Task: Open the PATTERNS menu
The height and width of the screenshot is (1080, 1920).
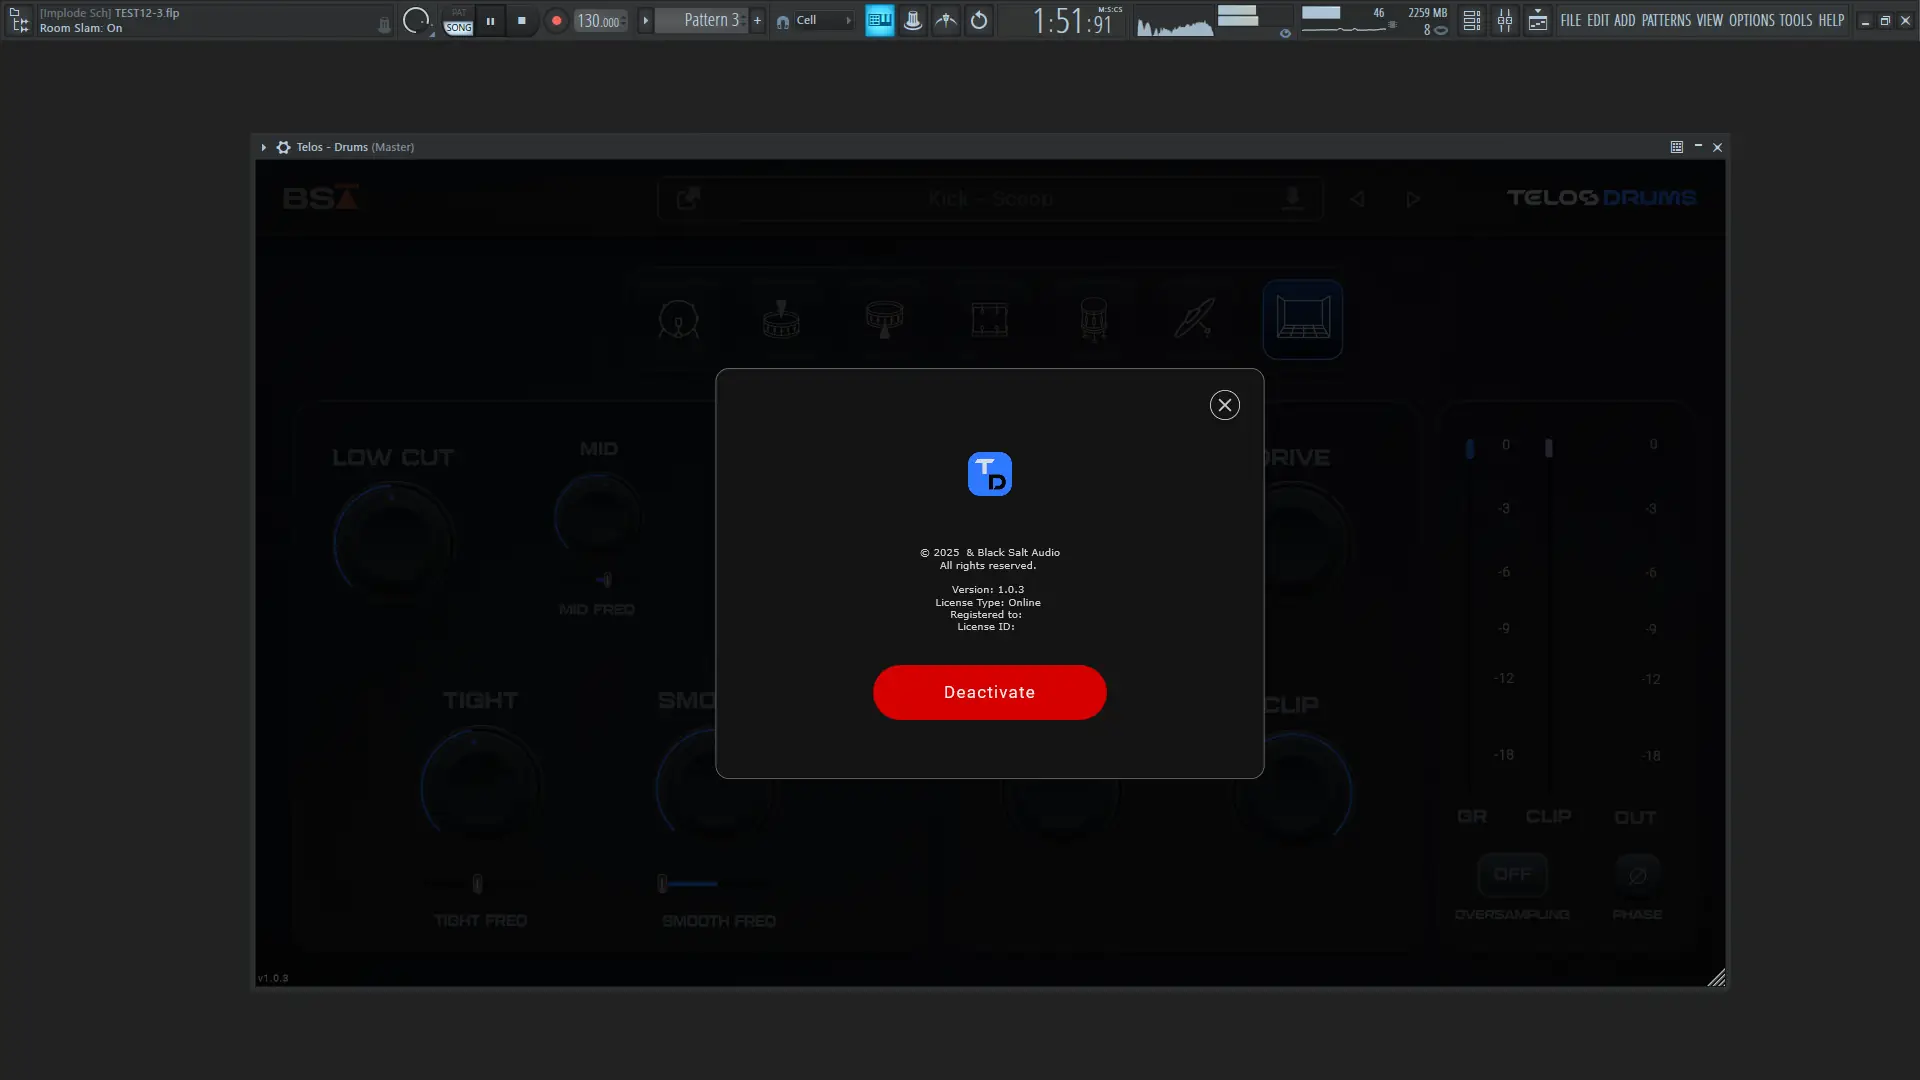Action: (1666, 20)
